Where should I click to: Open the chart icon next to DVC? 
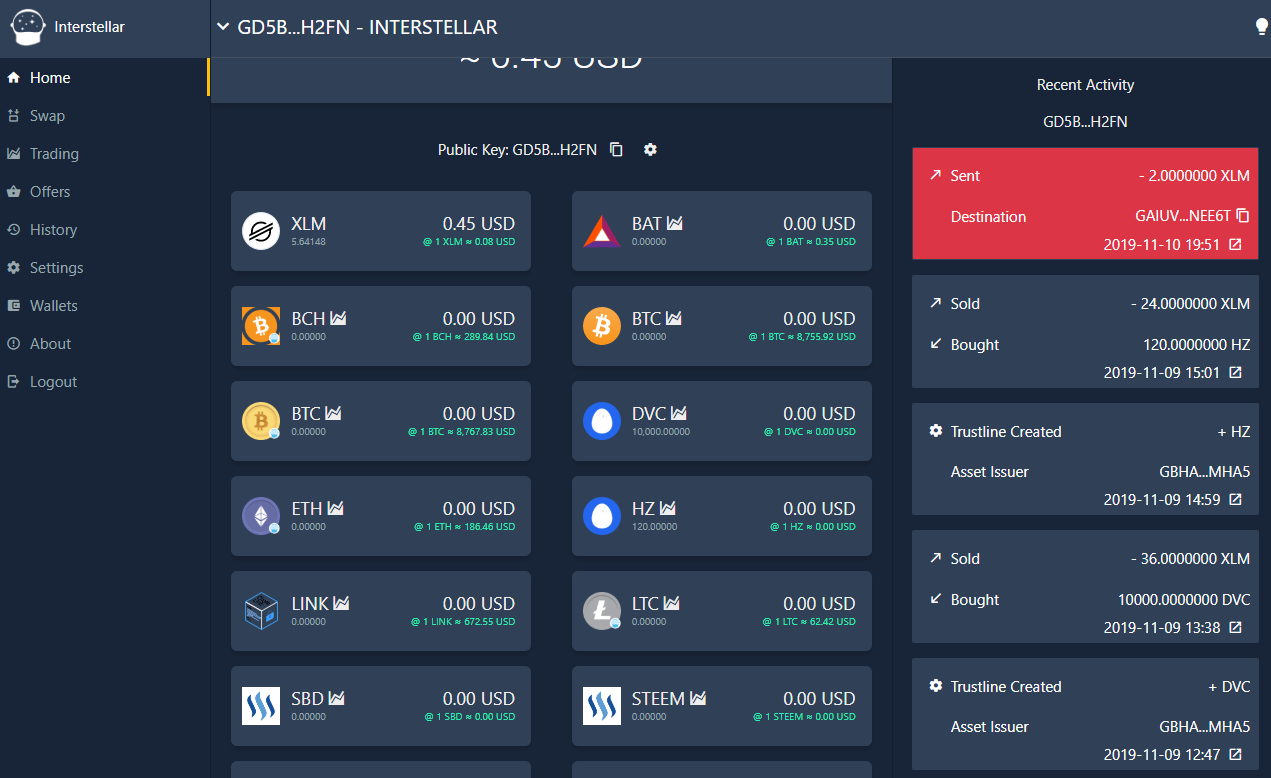coord(678,414)
